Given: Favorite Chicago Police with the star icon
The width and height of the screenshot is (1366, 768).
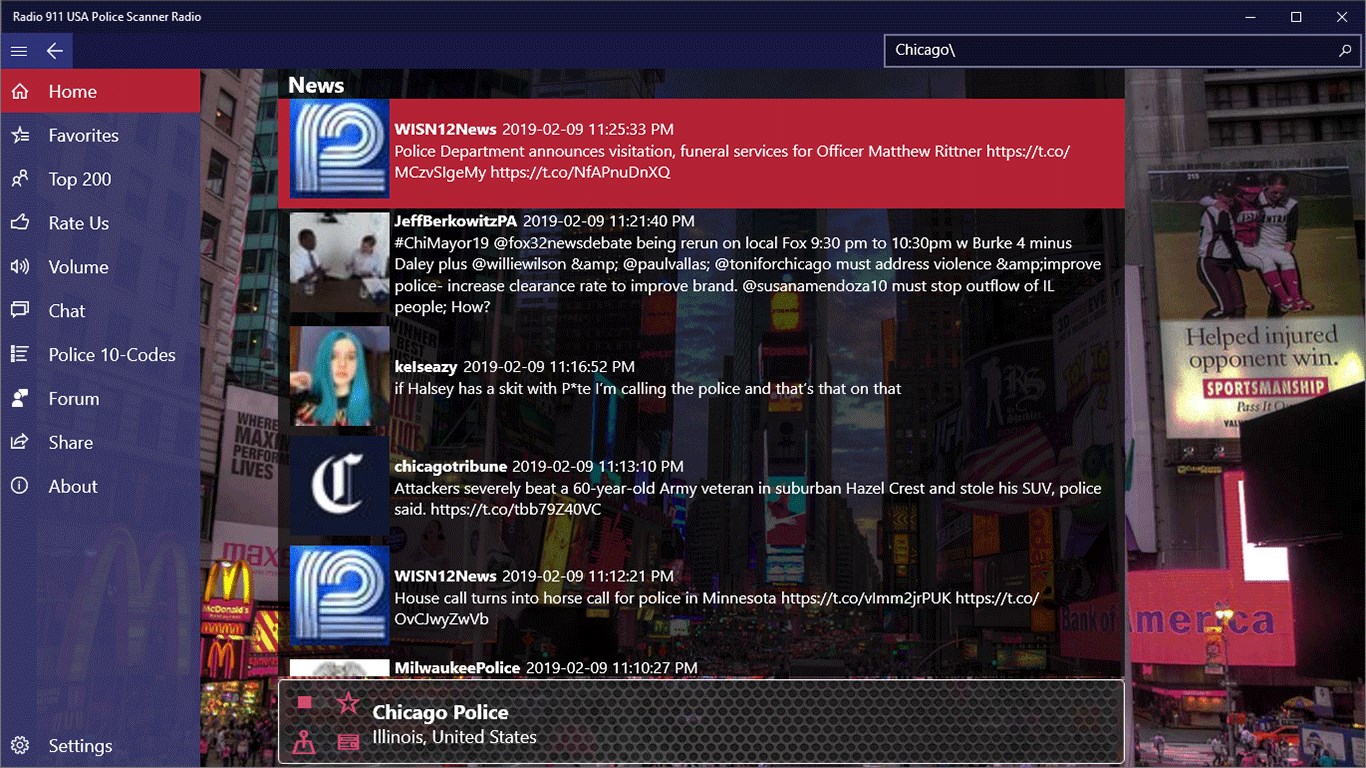Looking at the screenshot, I should pyautogui.click(x=347, y=703).
